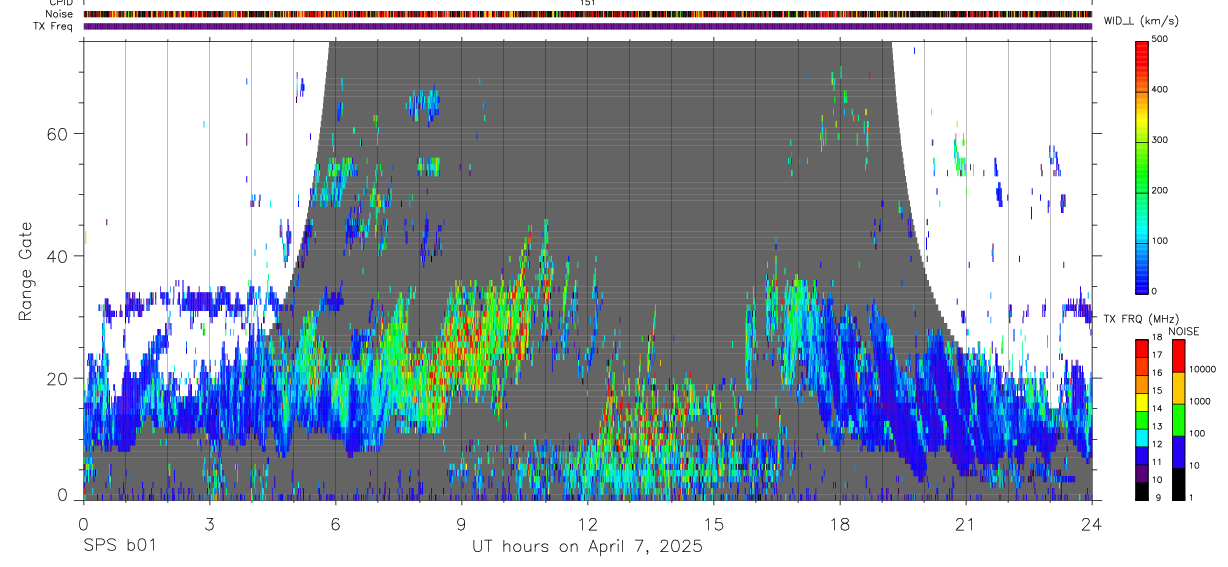This screenshot has height=567, width=1228.
Task: Click the red swatch of TX frequency legend
Action: [x=1142, y=349]
